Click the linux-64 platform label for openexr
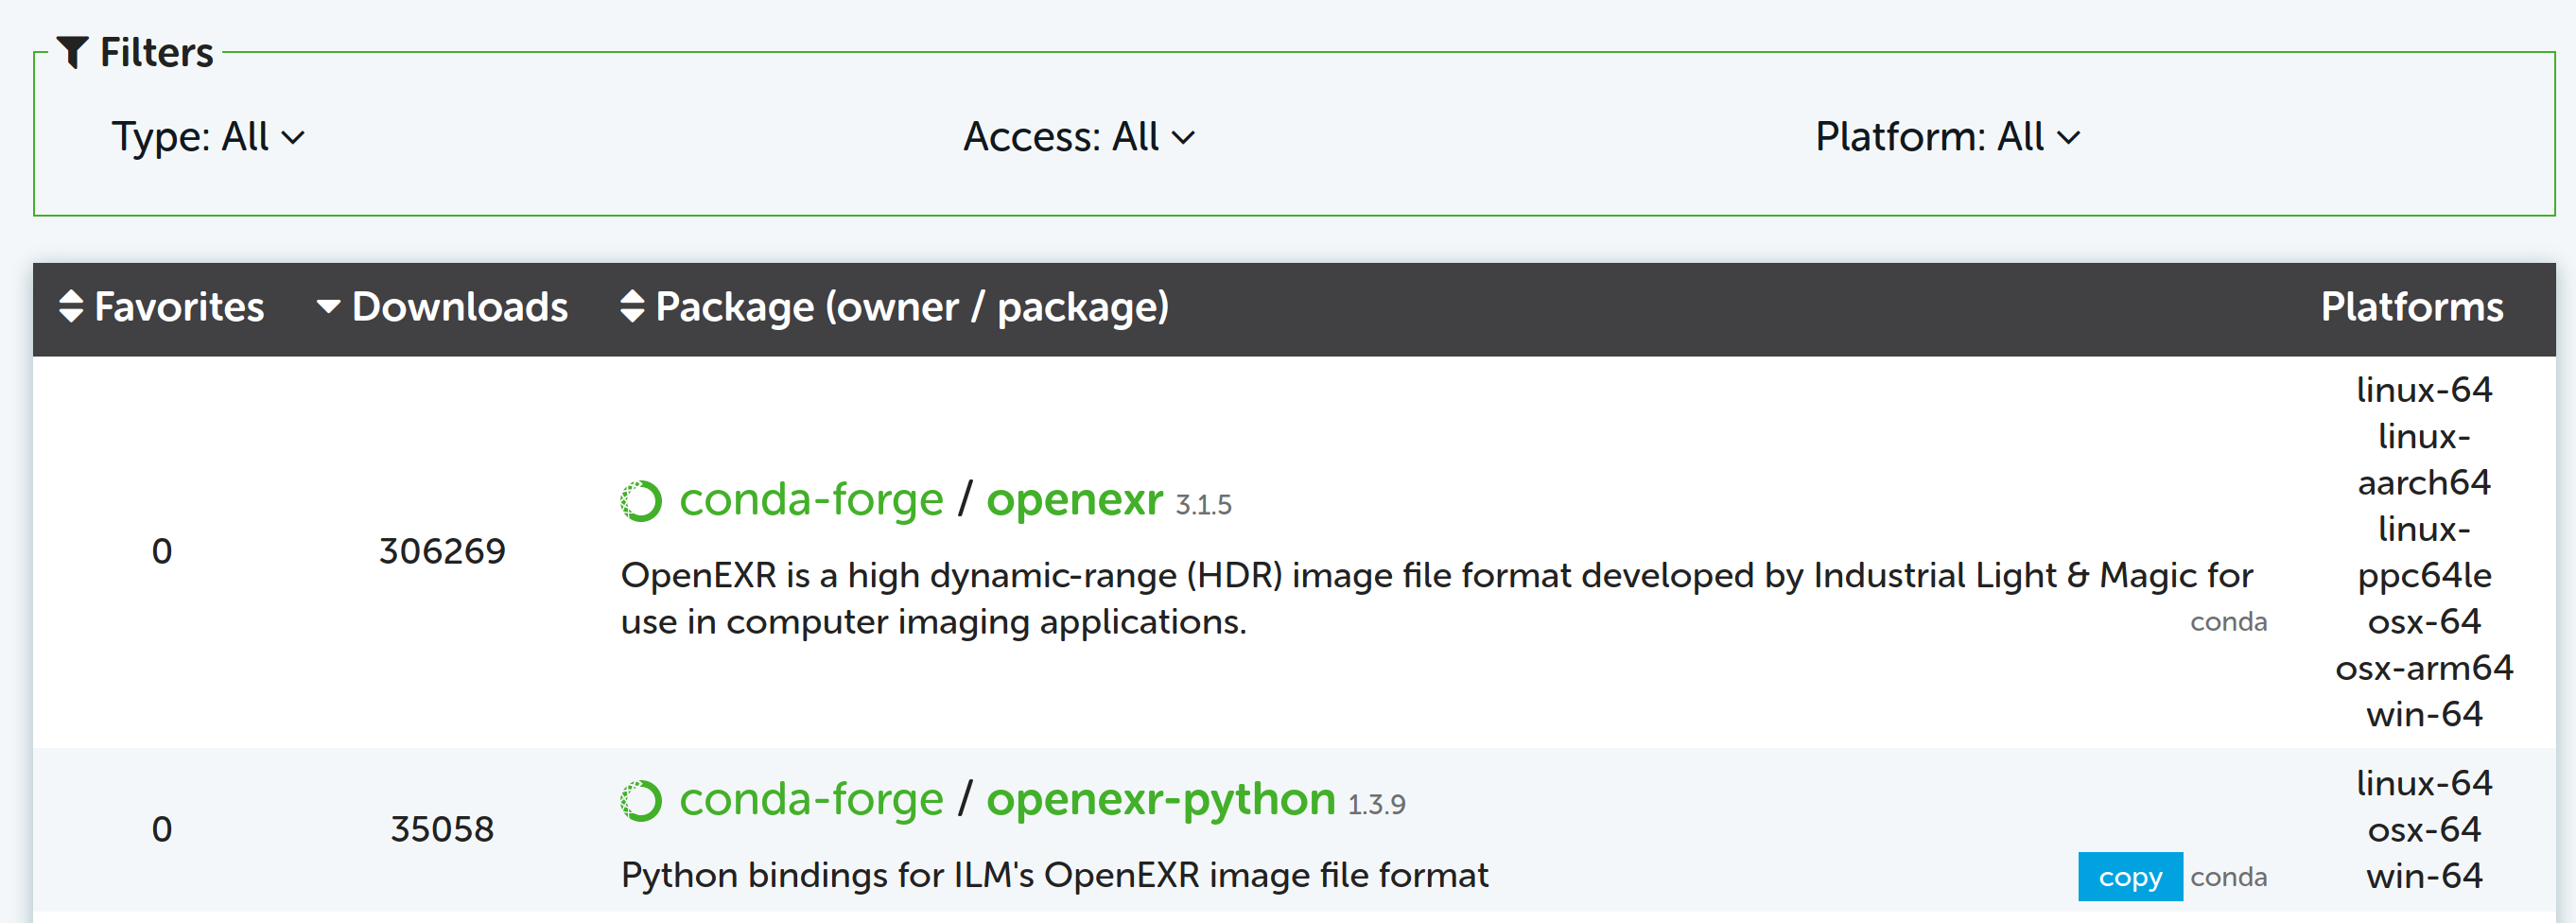2576x923 pixels. coord(2424,391)
